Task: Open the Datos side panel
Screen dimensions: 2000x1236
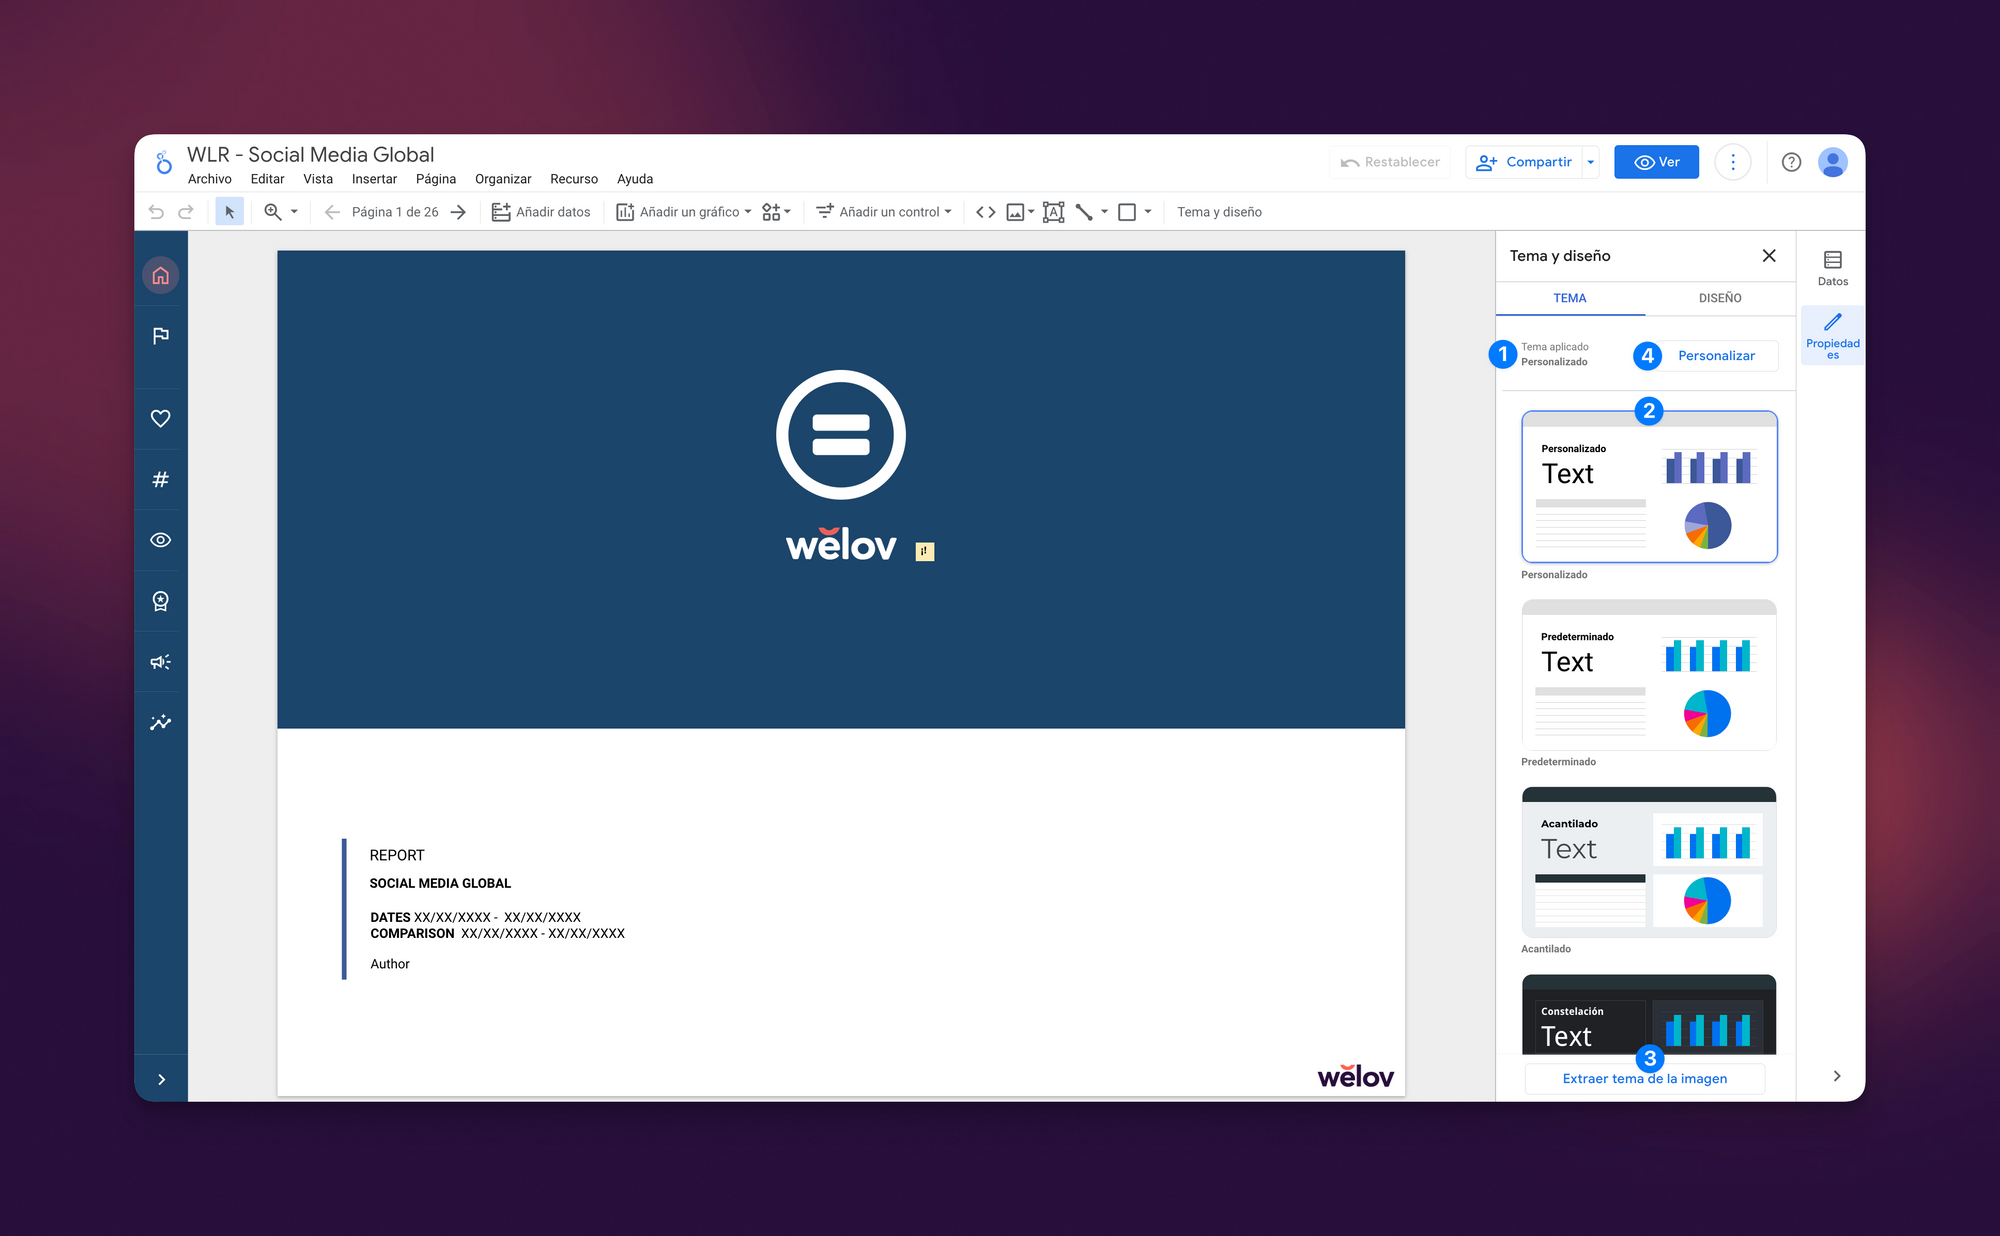Action: [1832, 268]
